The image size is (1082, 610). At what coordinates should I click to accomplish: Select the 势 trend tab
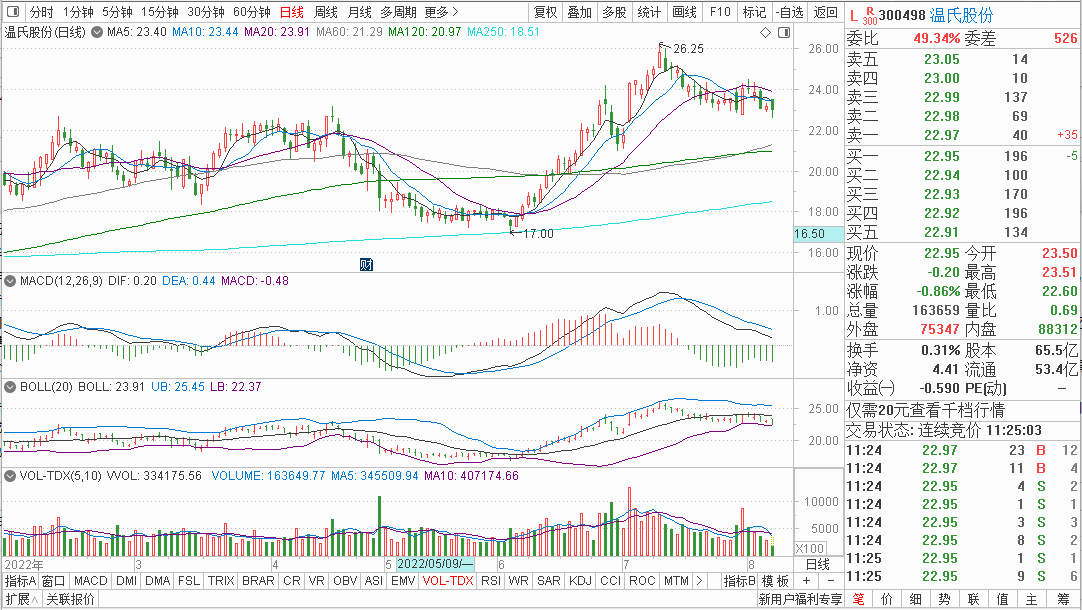[945, 599]
